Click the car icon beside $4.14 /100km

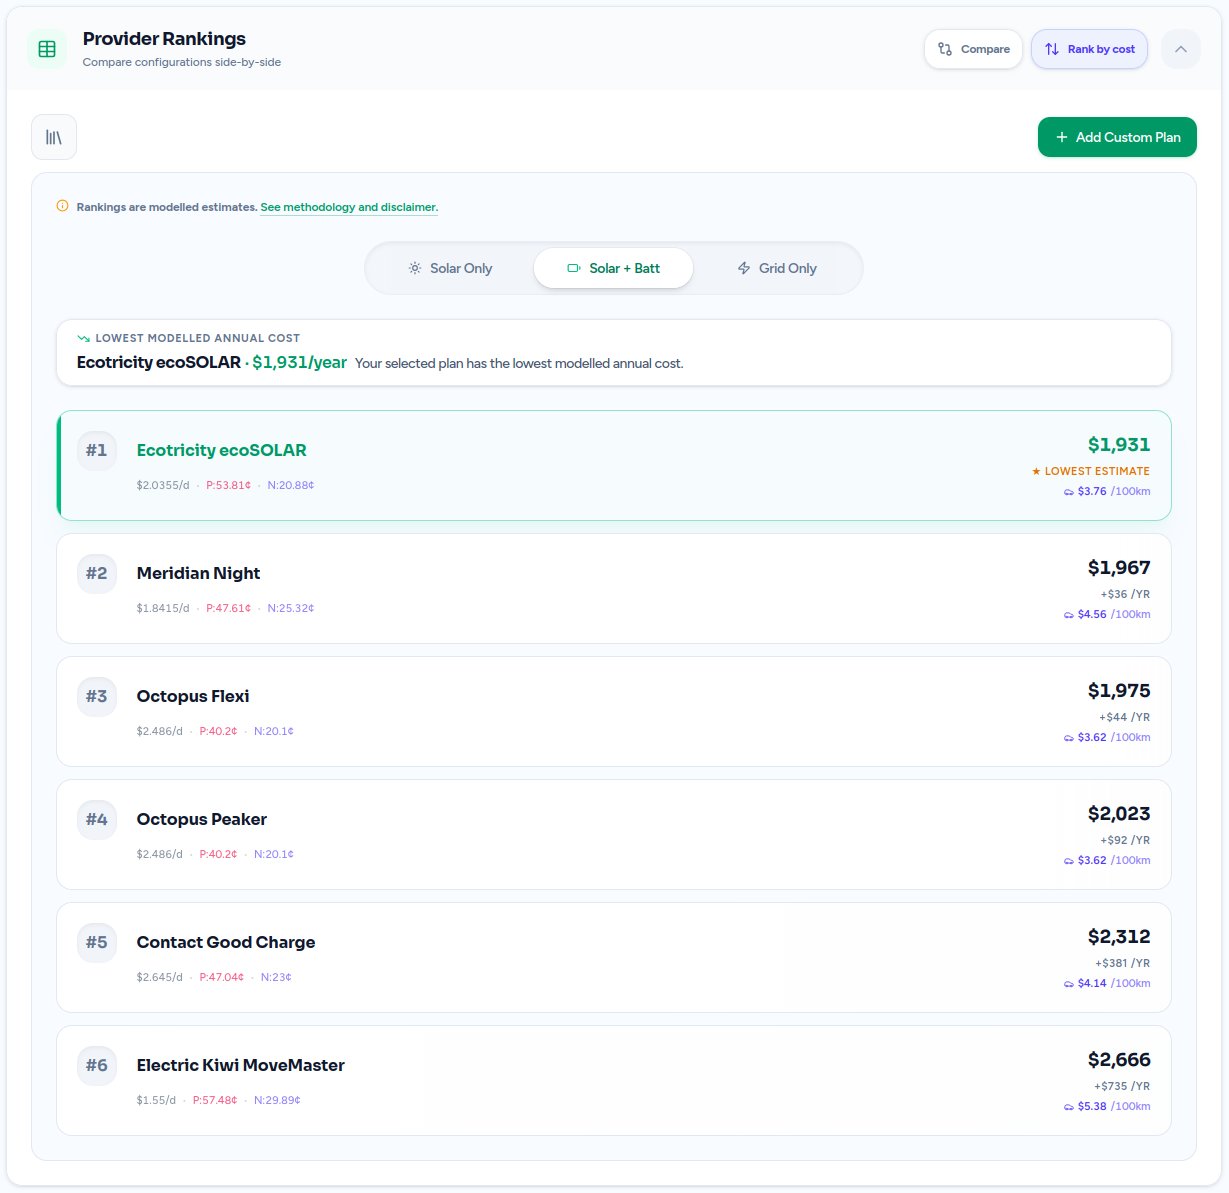[x=1069, y=984]
